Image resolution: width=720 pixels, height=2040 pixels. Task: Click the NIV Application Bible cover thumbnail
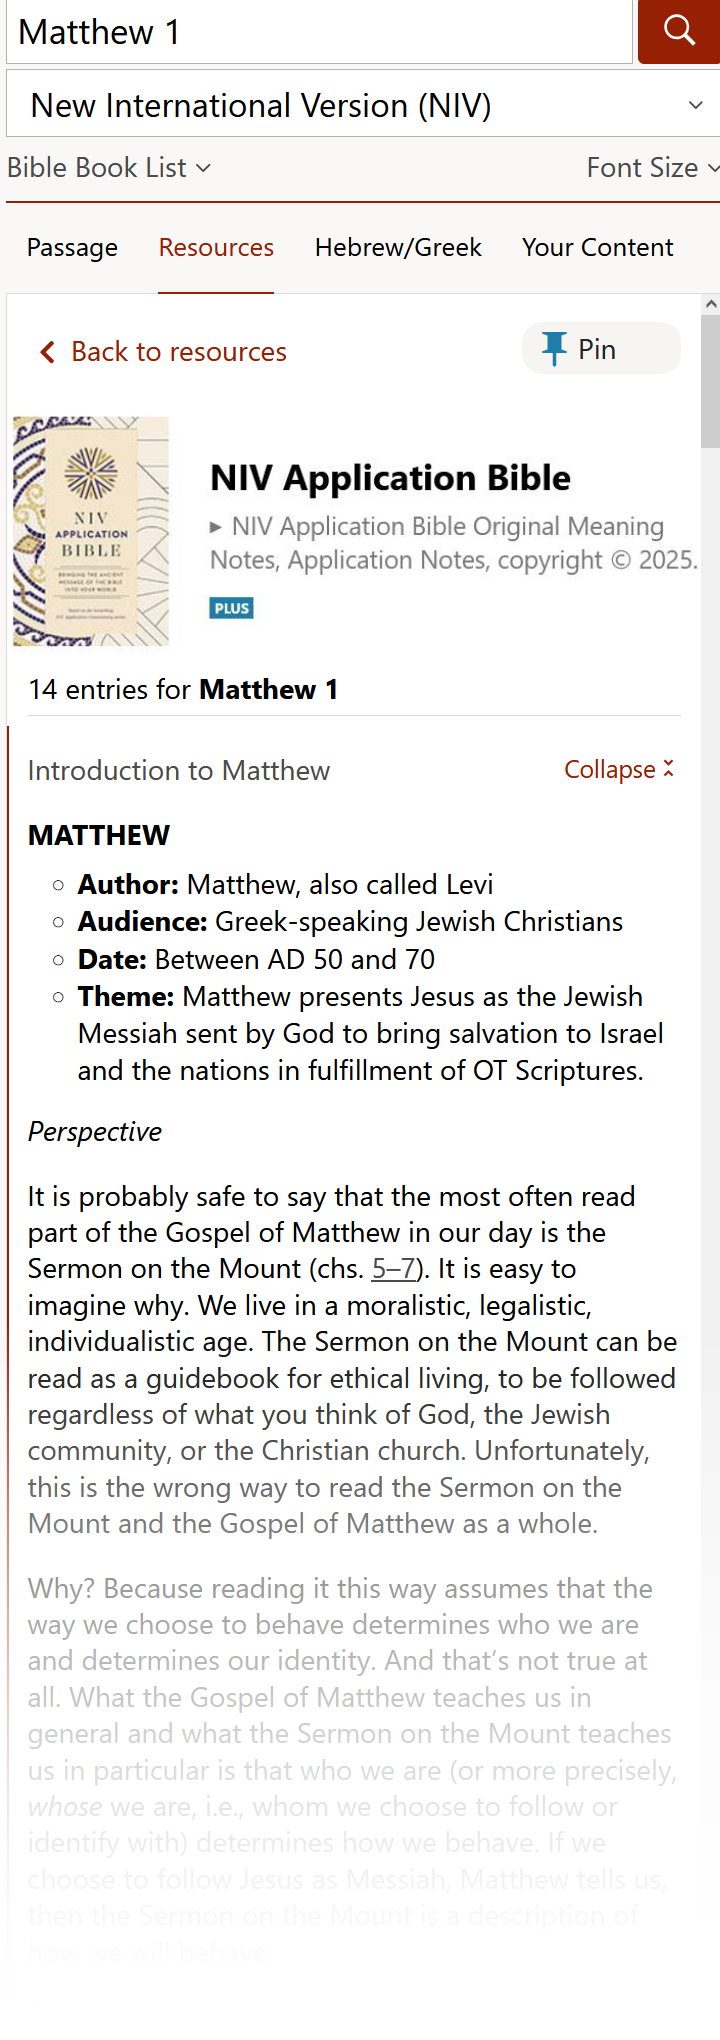click(x=91, y=530)
